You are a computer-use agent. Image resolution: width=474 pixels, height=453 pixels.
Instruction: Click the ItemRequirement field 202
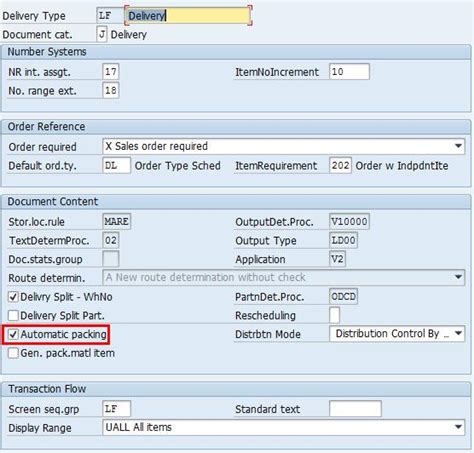pos(340,165)
